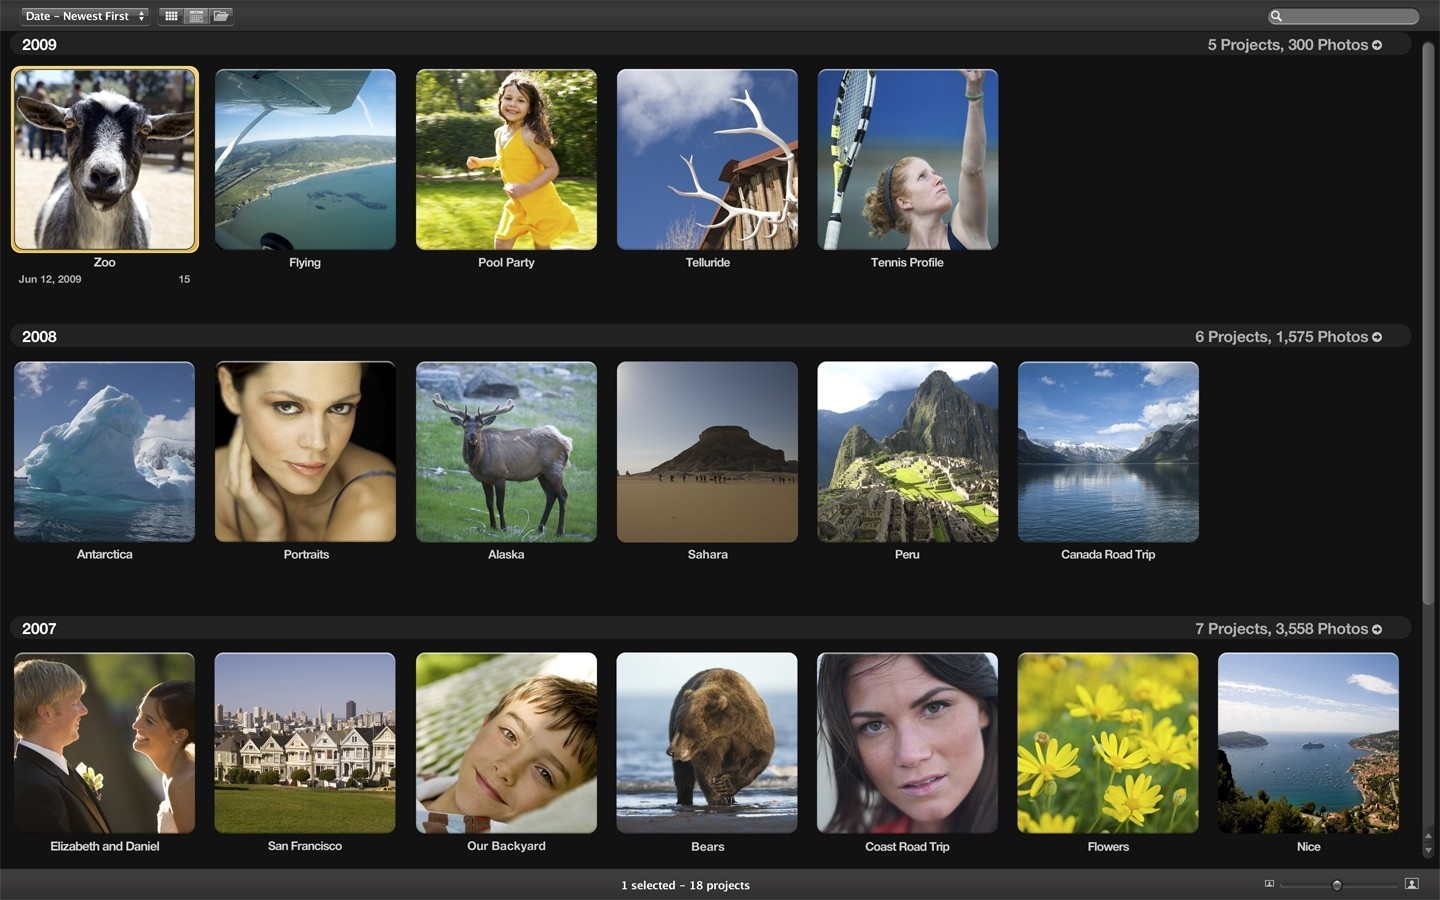Image resolution: width=1440 pixels, height=900 pixels.
Task: Select the Peru project thumbnail
Action: (x=907, y=451)
